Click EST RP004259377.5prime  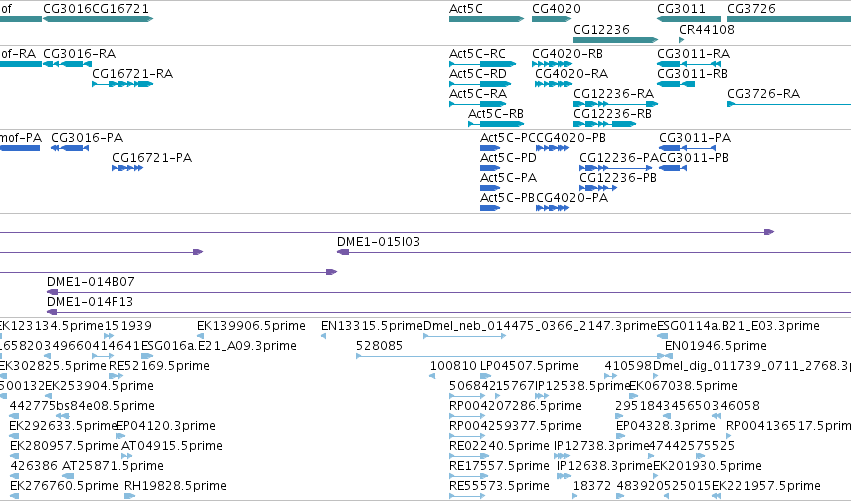(x=467, y=436)
